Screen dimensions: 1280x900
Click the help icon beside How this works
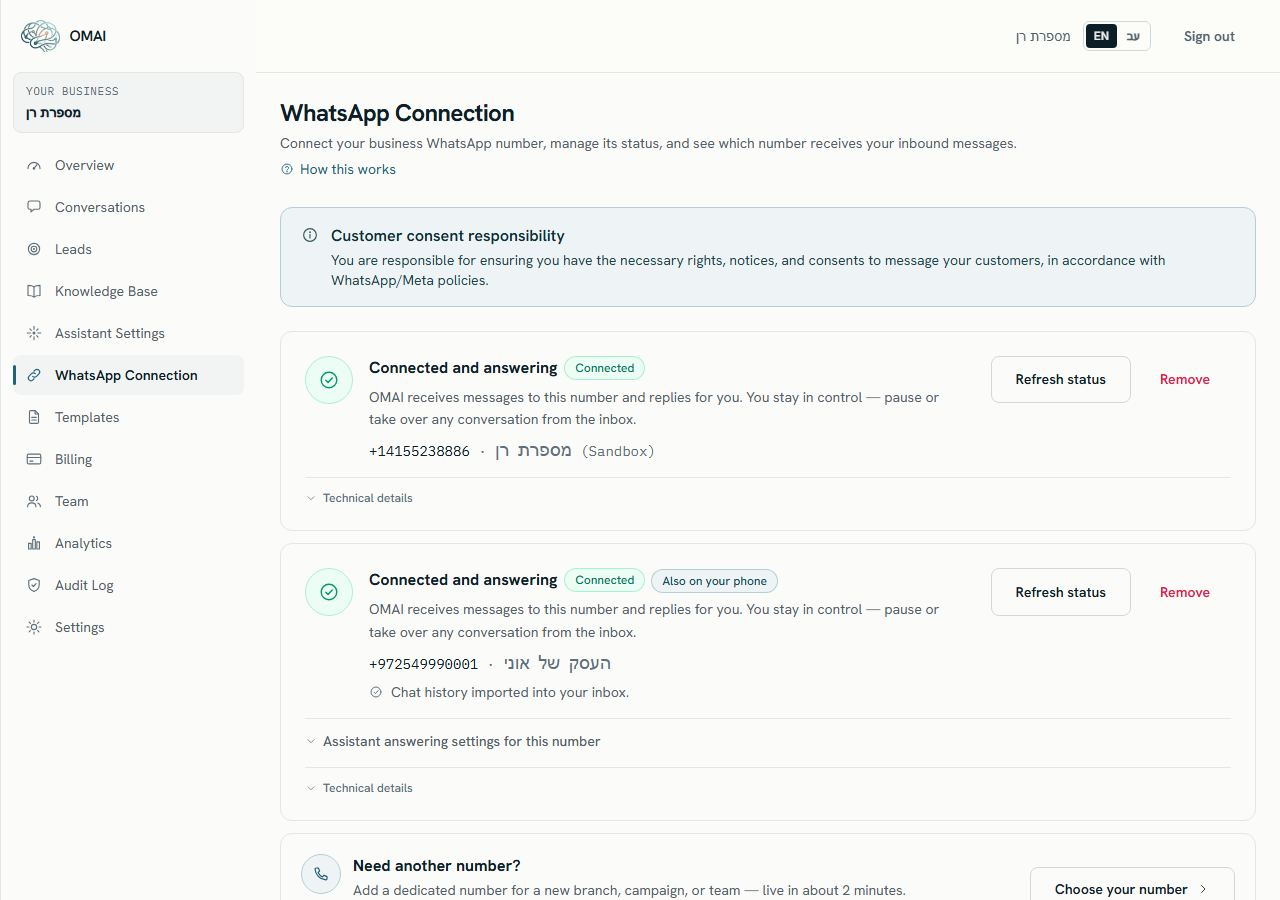(287, 170)
